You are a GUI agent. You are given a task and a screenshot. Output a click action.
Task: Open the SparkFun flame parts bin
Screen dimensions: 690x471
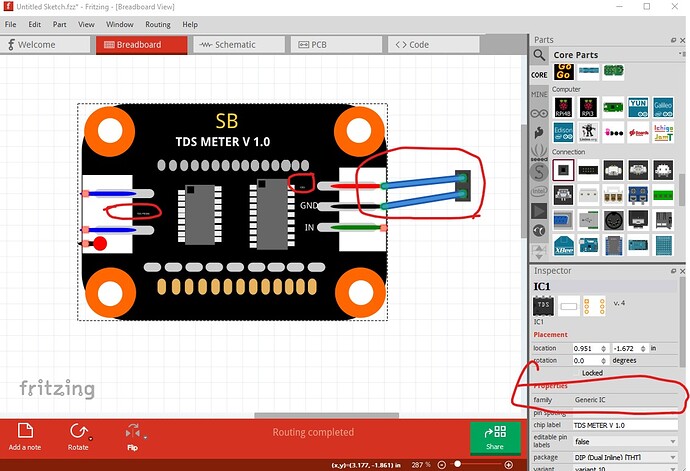tap(539, 132)
